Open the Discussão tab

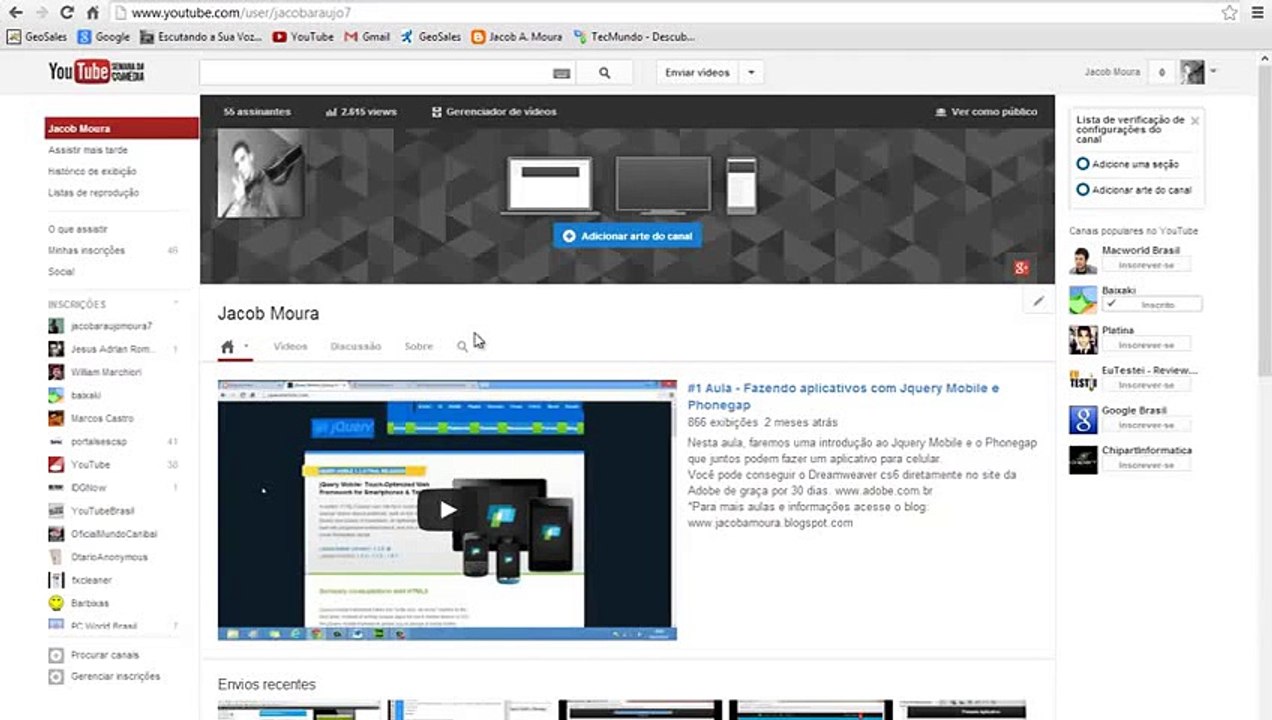(x=355, y=347)
